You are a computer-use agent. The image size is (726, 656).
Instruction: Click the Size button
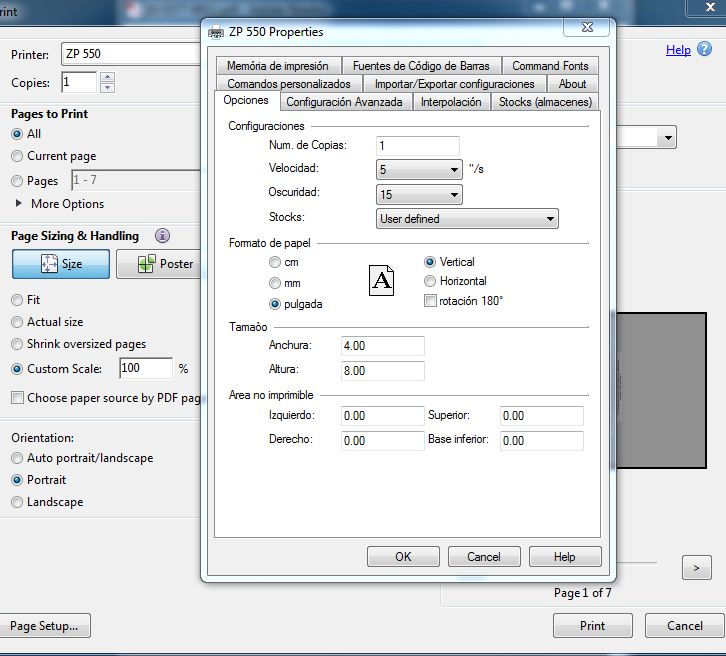(x=61, y=264)
